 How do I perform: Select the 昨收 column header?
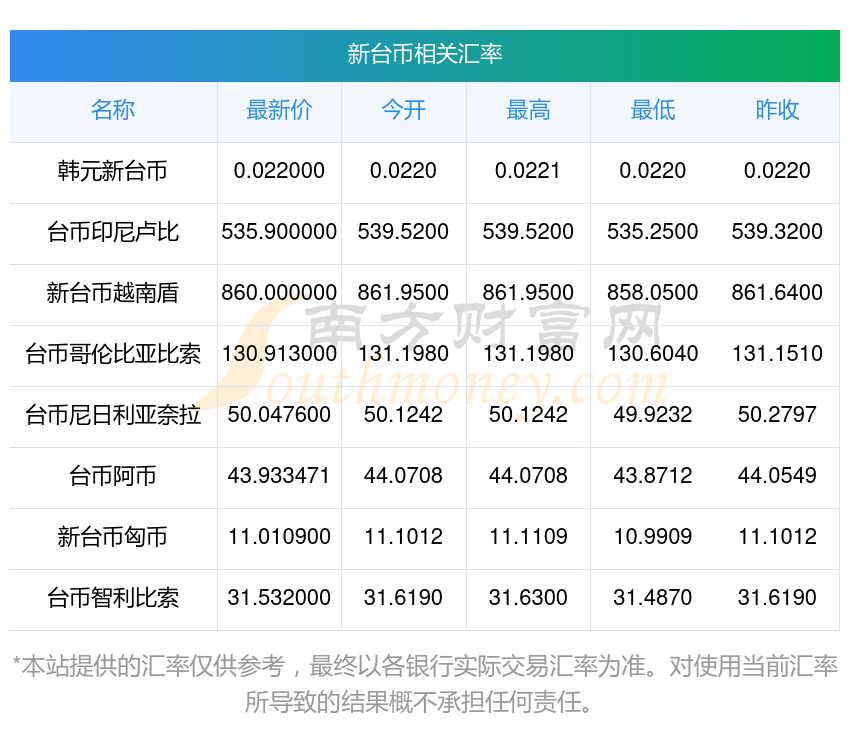pyautogui.click(x=777, y=111)
